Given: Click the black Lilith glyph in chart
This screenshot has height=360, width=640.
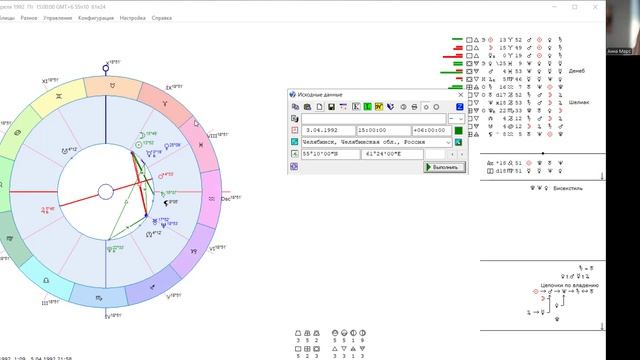Looking at the screenshot, I should pos(166,203).
